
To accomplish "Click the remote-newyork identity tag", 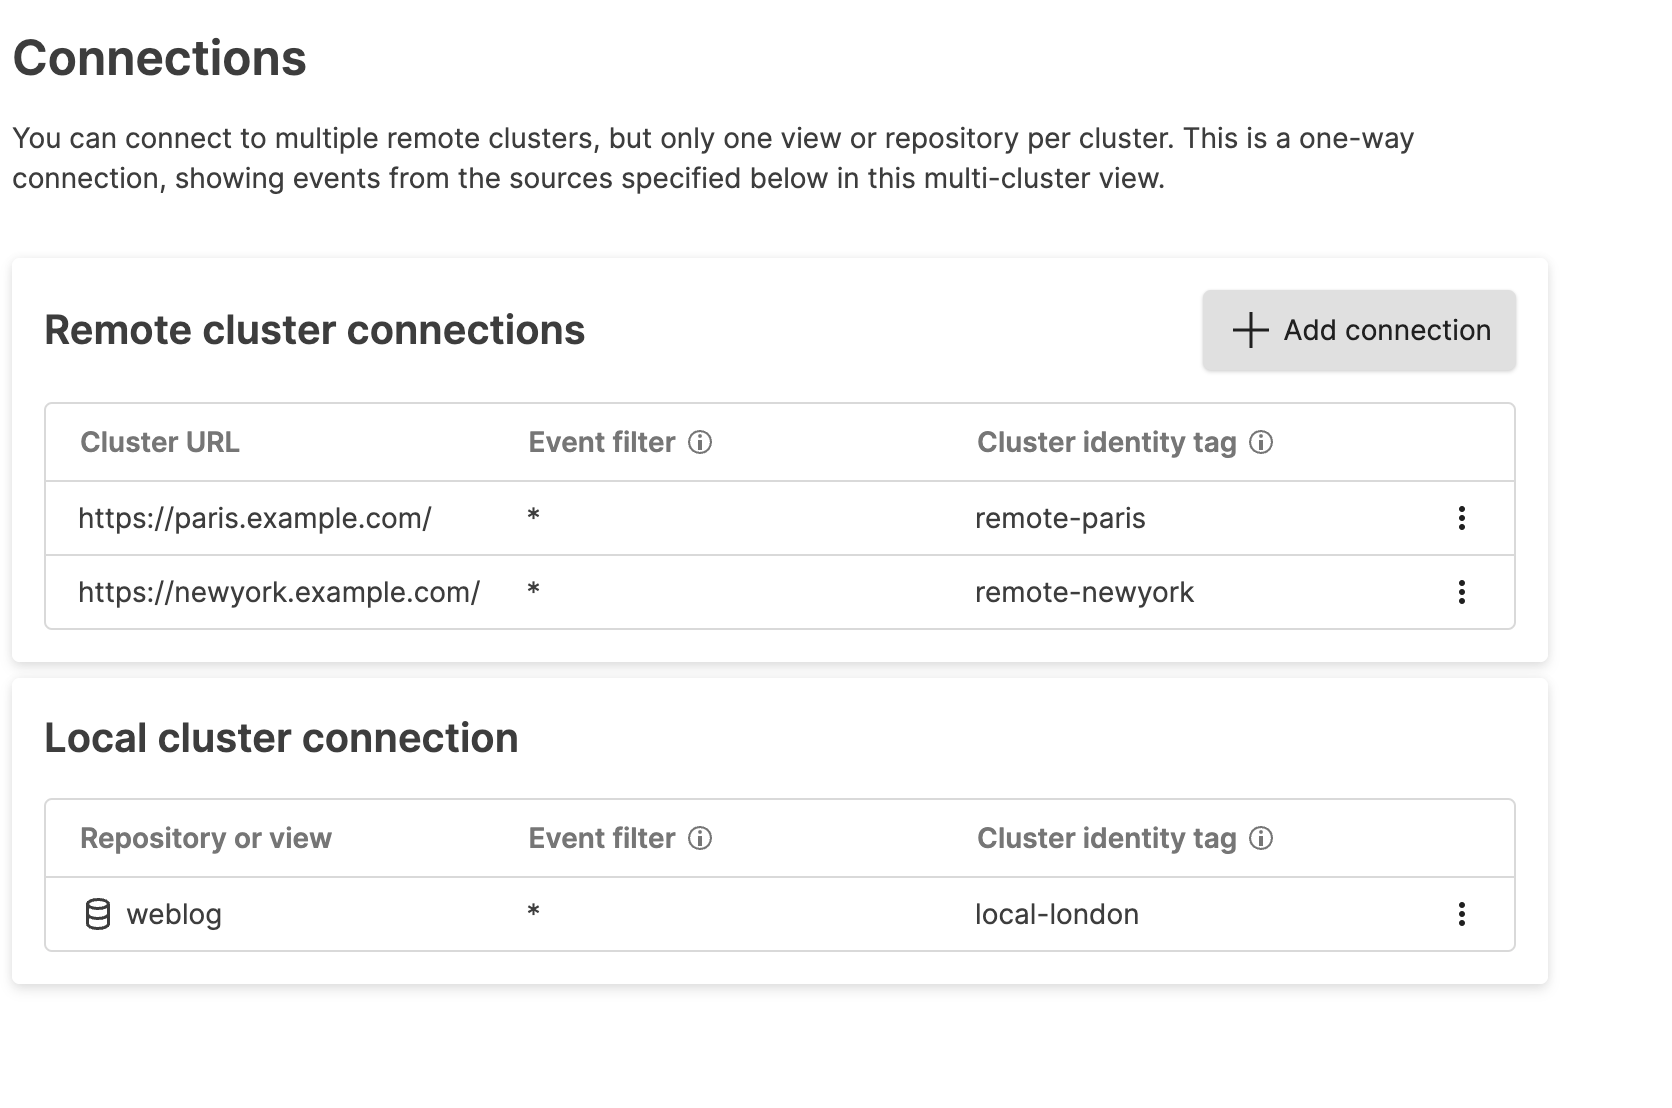I will tap(1084, 592).
